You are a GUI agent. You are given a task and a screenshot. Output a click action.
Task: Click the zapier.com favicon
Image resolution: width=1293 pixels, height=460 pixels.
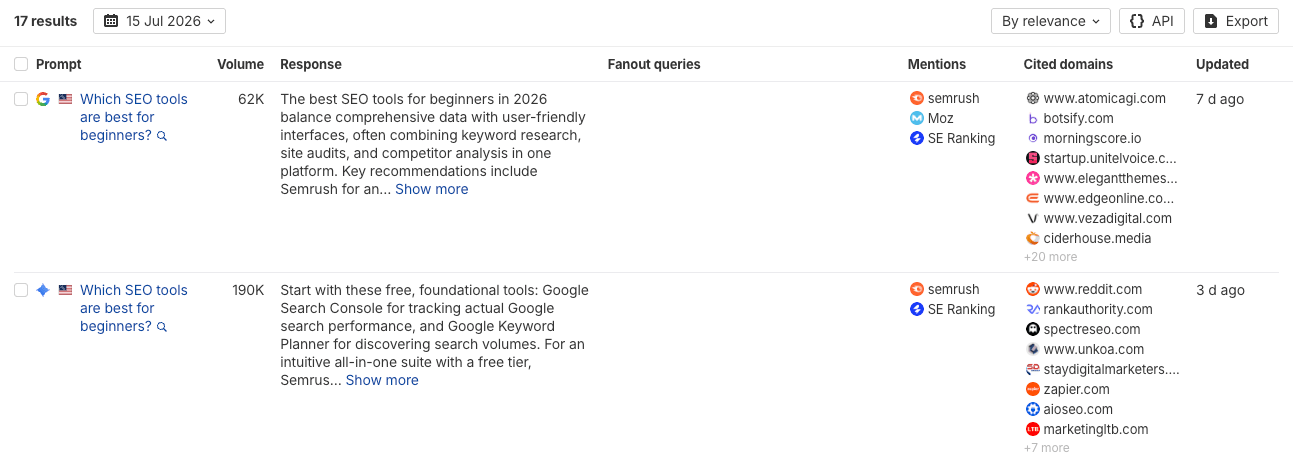point(1033,390)
